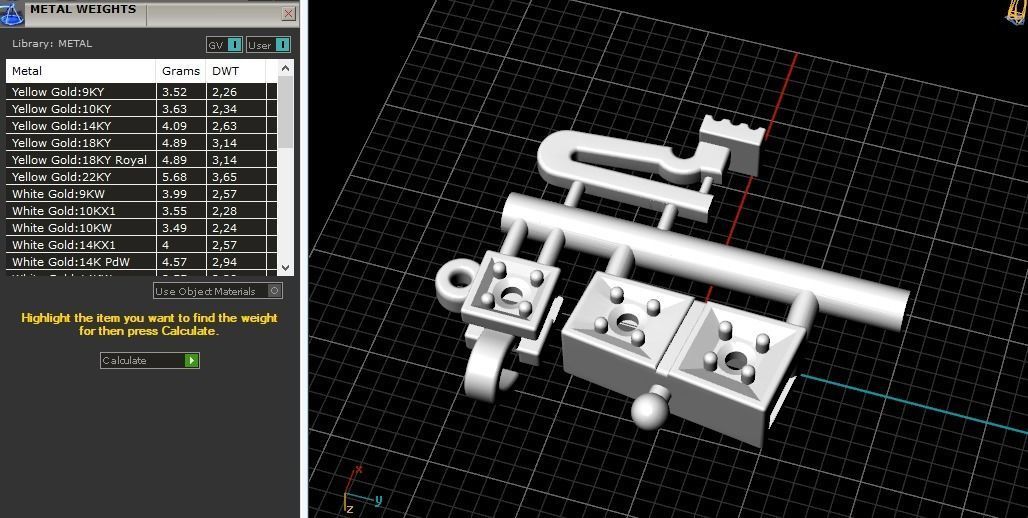The height and width of the screenshot is (518, 1028).
Task: Select the White Gold:9KW row
Action: (142, 194)
